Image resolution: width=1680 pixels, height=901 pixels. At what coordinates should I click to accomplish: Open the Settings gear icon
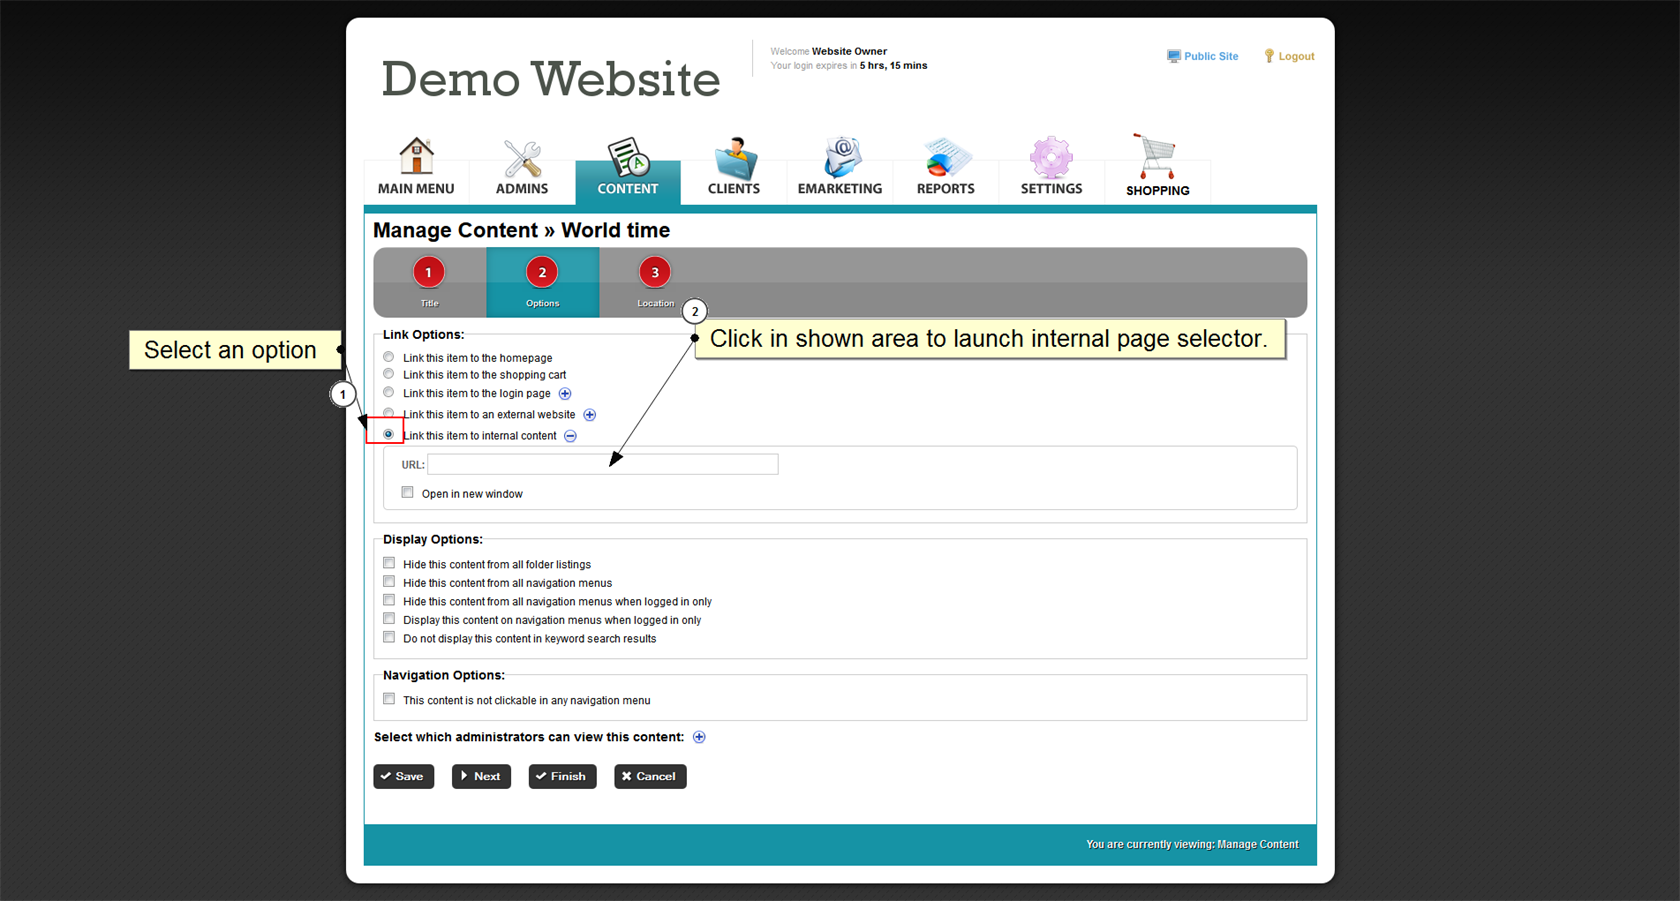pyautogui.click(x=1051, y=158)
